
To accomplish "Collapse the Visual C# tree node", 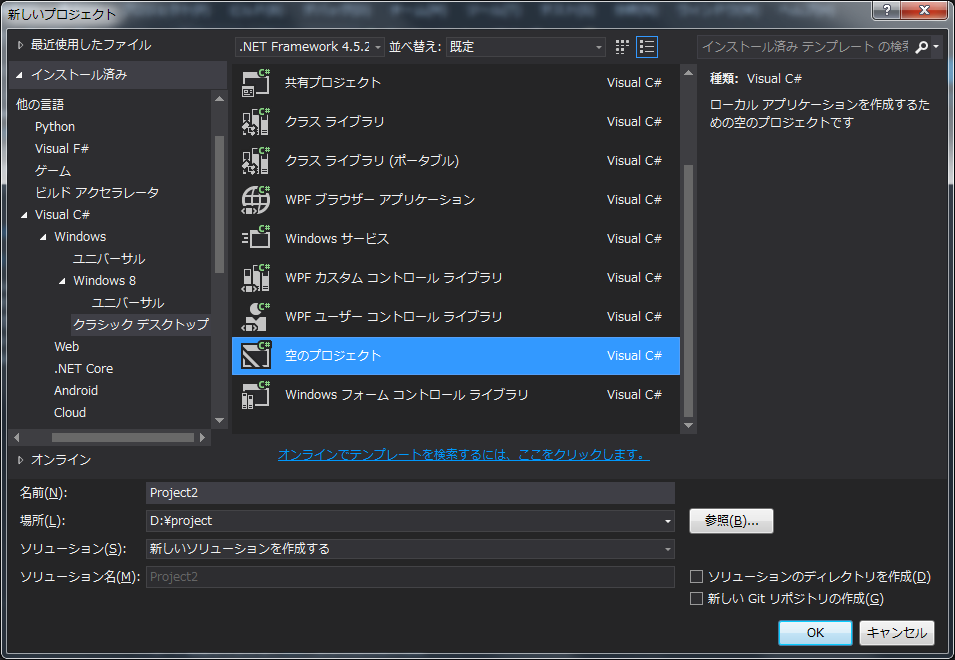I will click(x=24, y=214).
